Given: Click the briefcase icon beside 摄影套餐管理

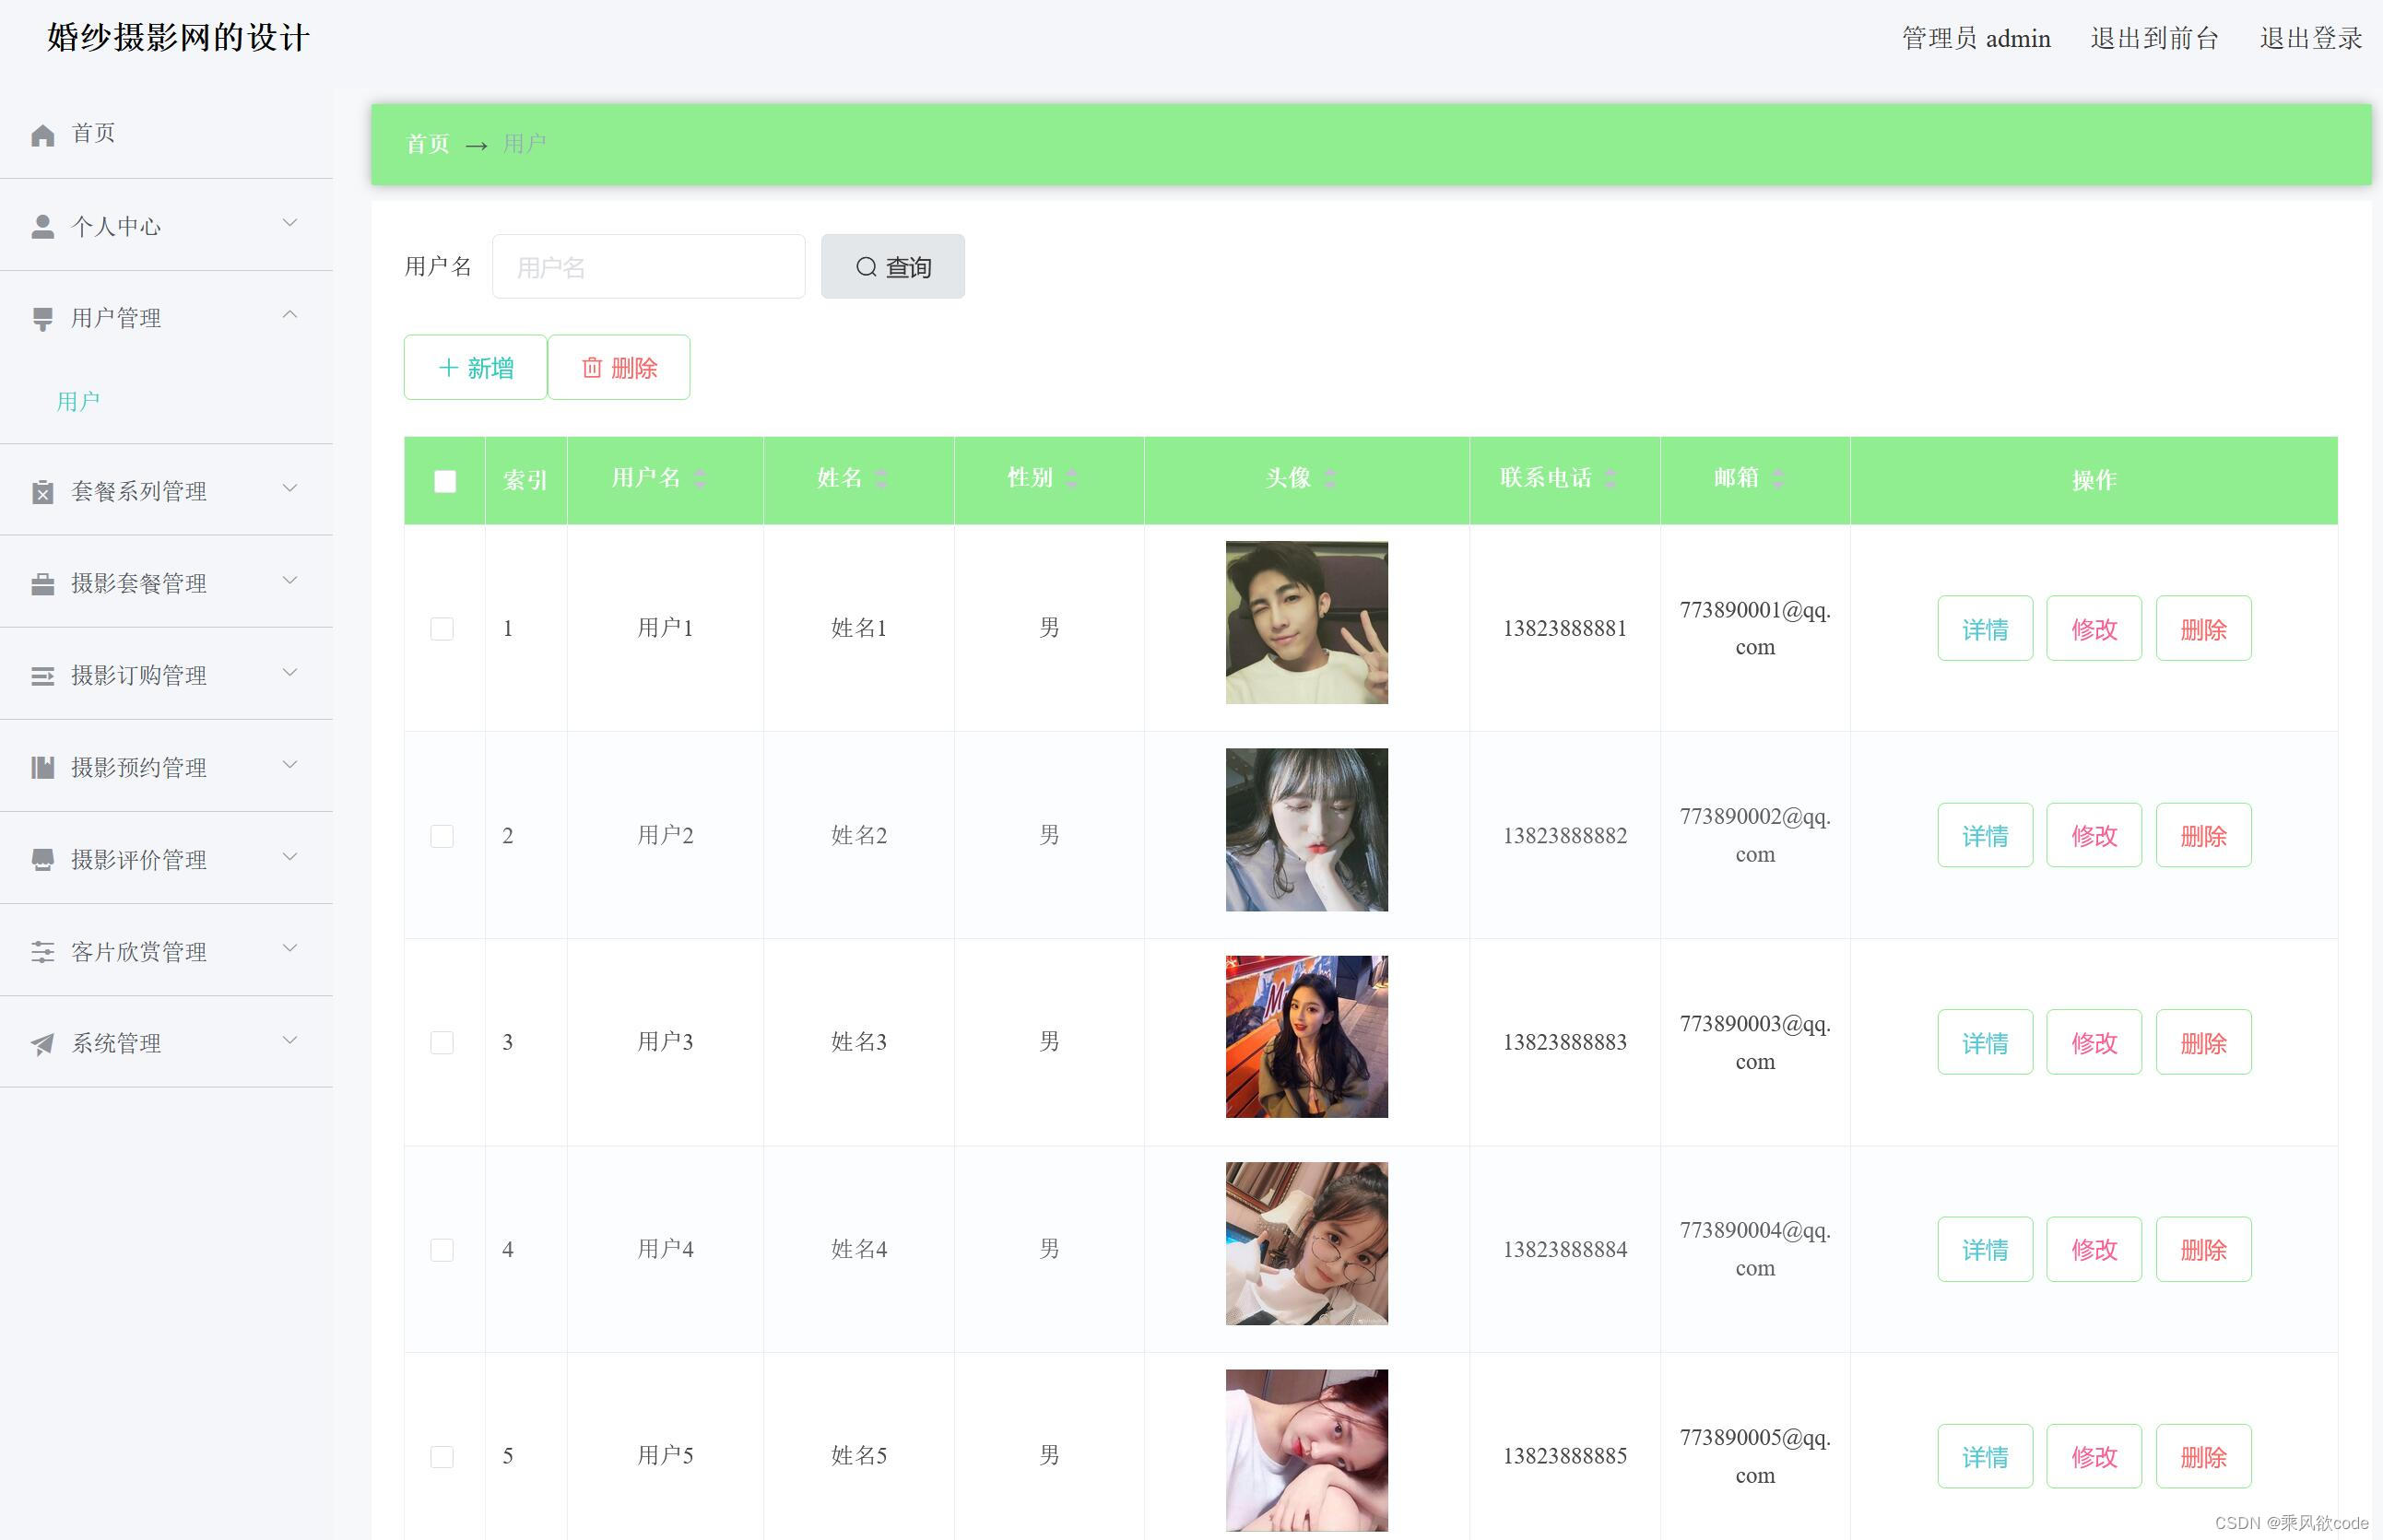Looking at the screenshot, I should pyautogui.click(x=42, y=584).
